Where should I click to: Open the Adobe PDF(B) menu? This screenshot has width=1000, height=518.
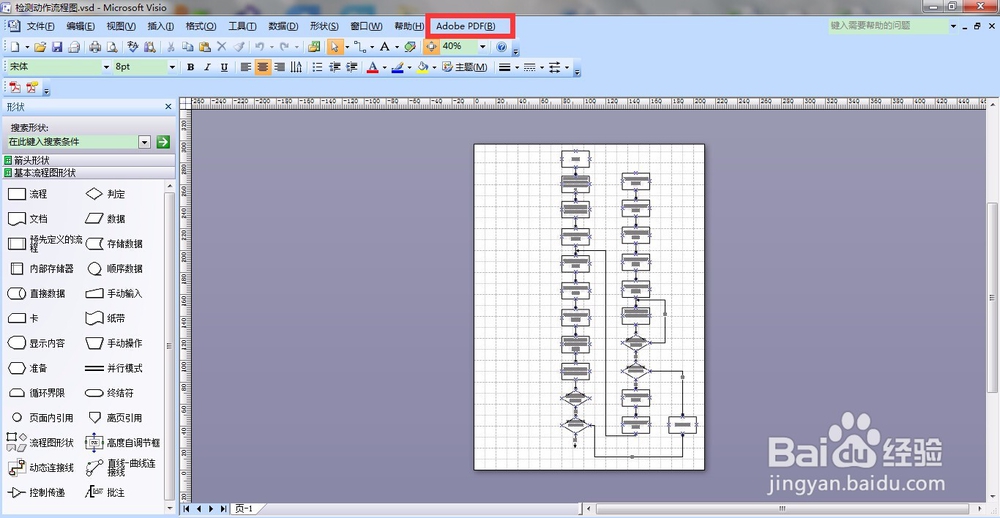466,26
